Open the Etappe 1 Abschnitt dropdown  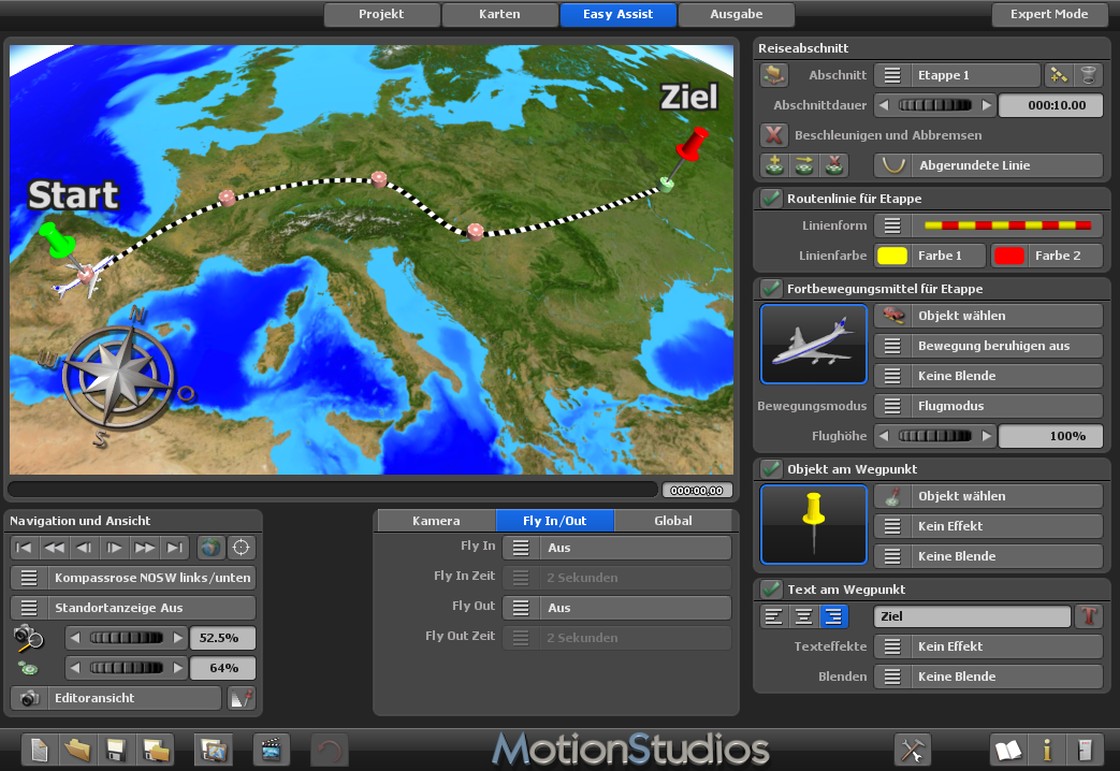pyautogui.click(x=957, y=75)
